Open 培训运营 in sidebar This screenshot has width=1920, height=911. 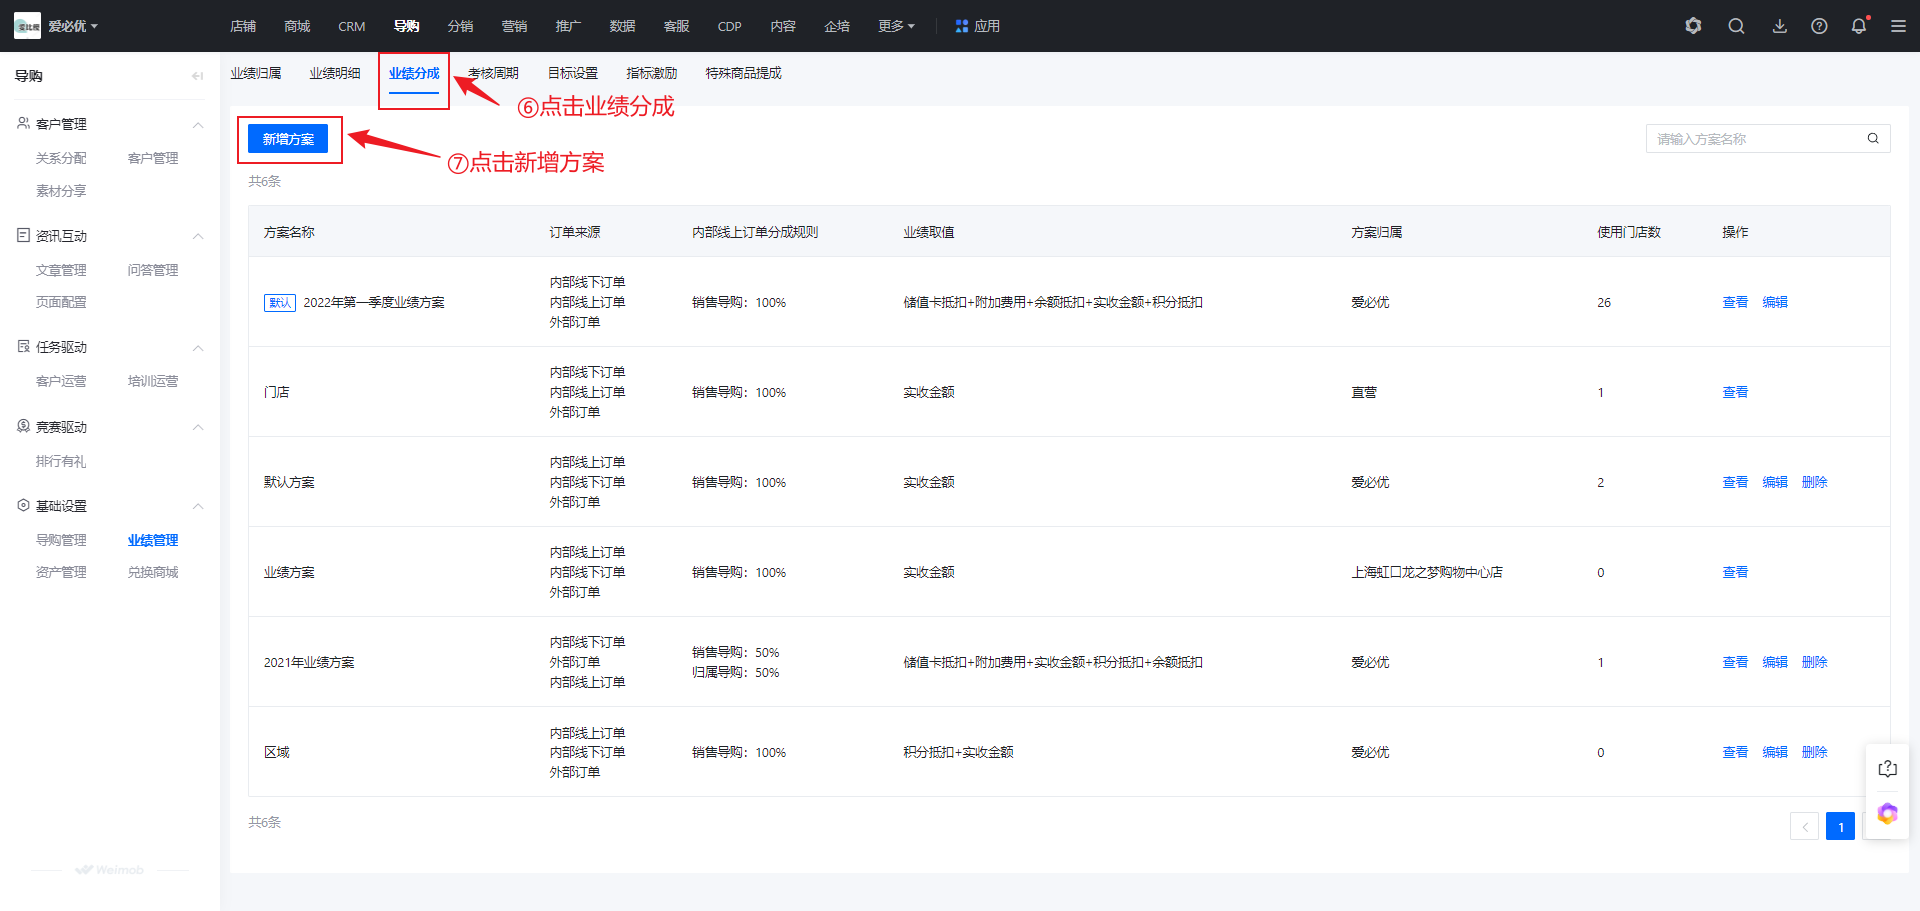point(153,381)
